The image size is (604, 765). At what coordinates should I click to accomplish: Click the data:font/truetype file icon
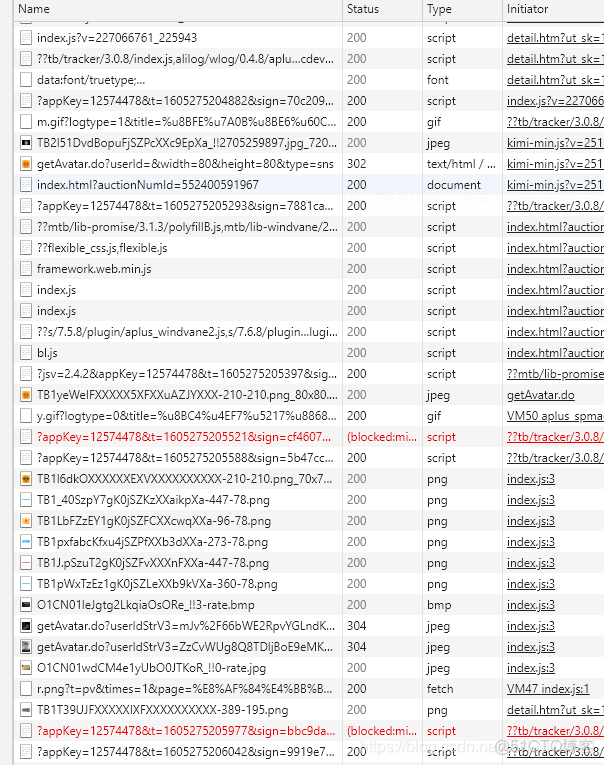pyautogui.click(x=26, y=80)
